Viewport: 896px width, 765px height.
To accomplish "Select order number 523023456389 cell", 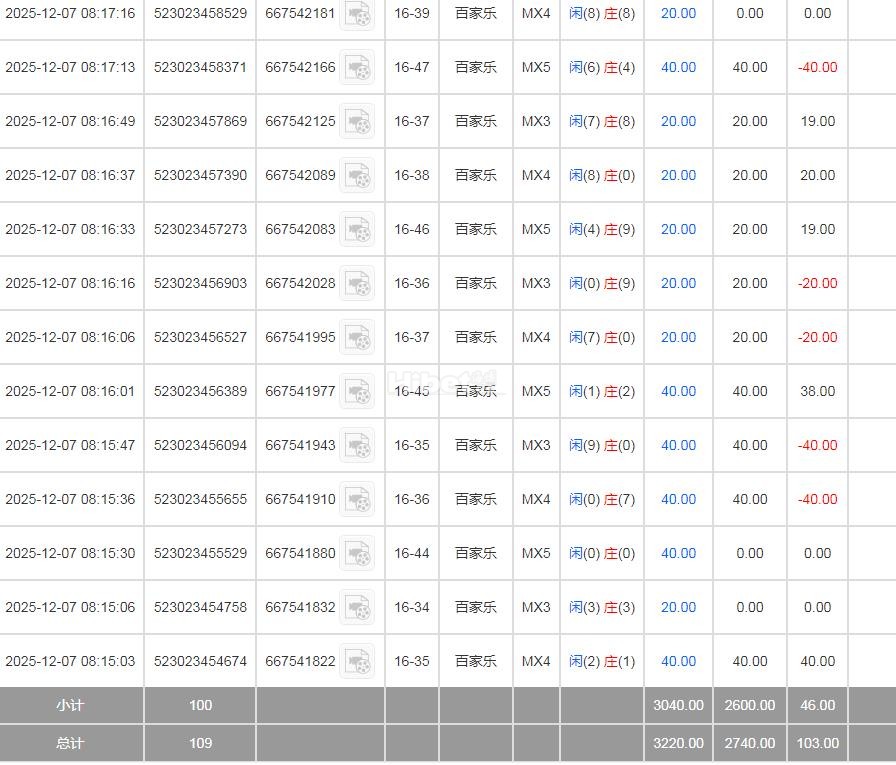I will click(200, 391).
